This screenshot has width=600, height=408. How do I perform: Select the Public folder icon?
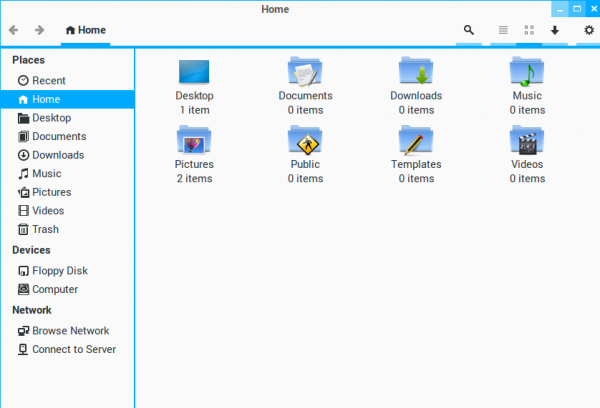tap(305, 140)
